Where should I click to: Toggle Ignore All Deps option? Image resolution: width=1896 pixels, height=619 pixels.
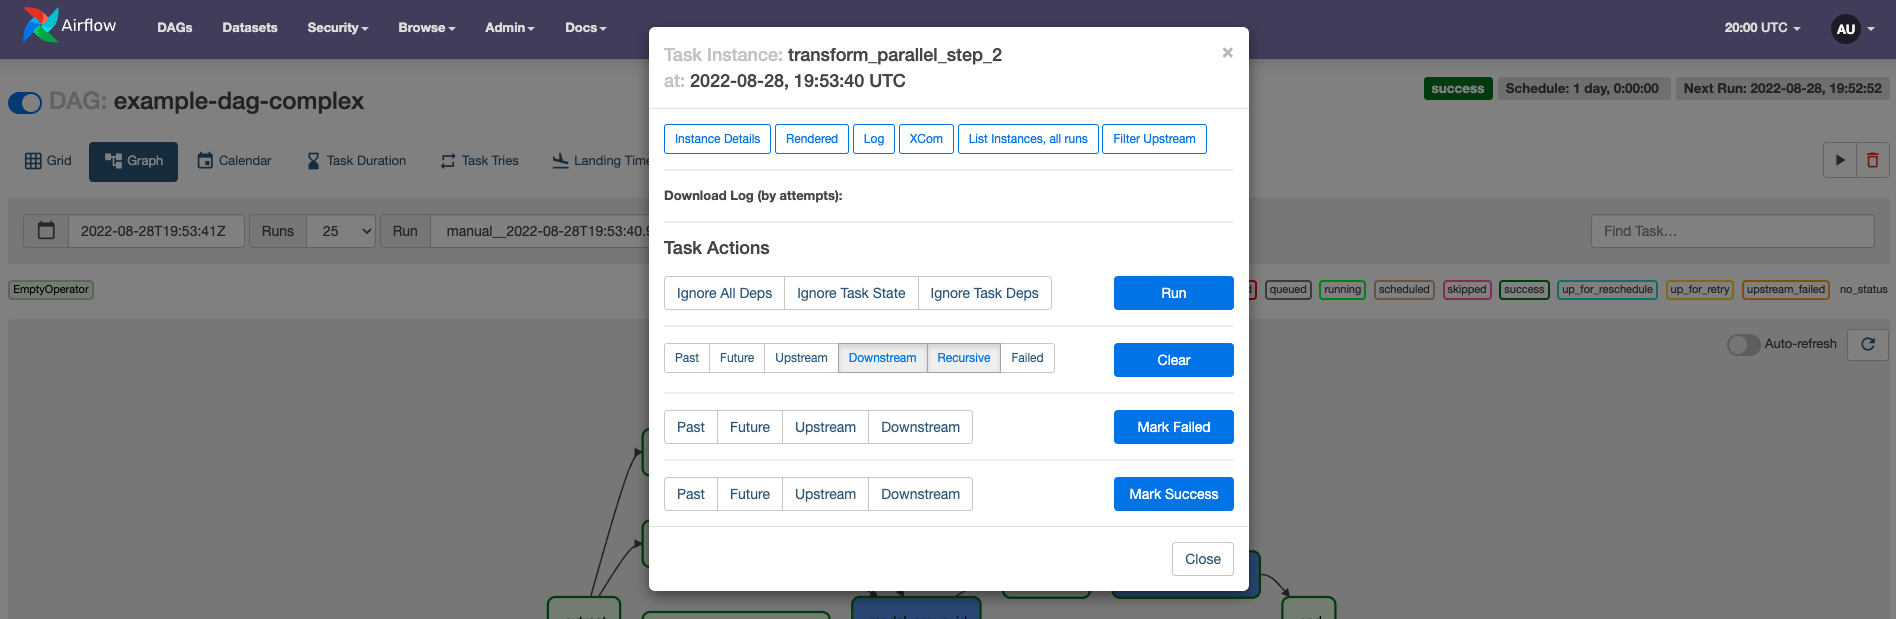(x=724, y=293)
